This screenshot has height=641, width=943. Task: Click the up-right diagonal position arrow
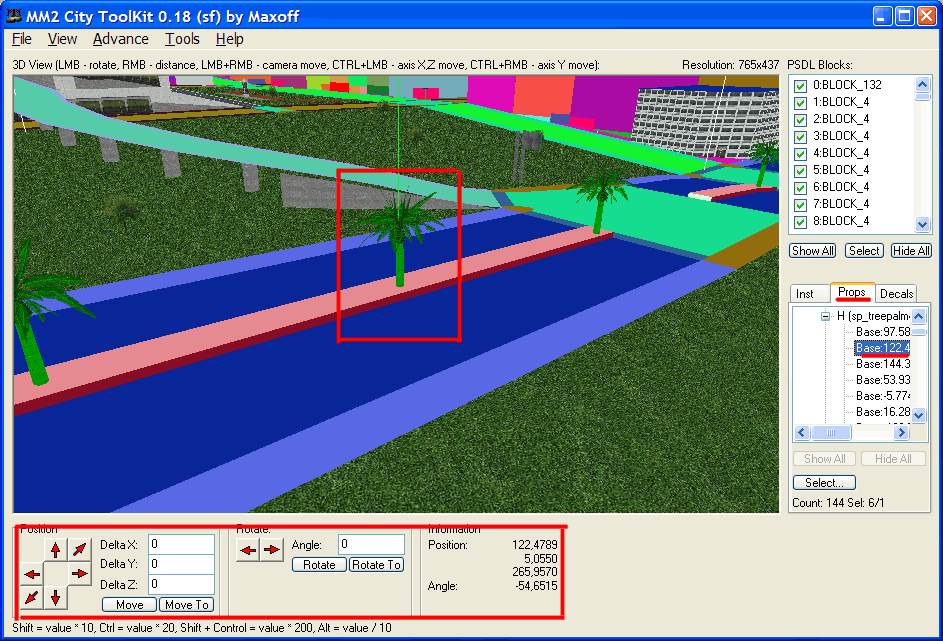click(79, 550)
